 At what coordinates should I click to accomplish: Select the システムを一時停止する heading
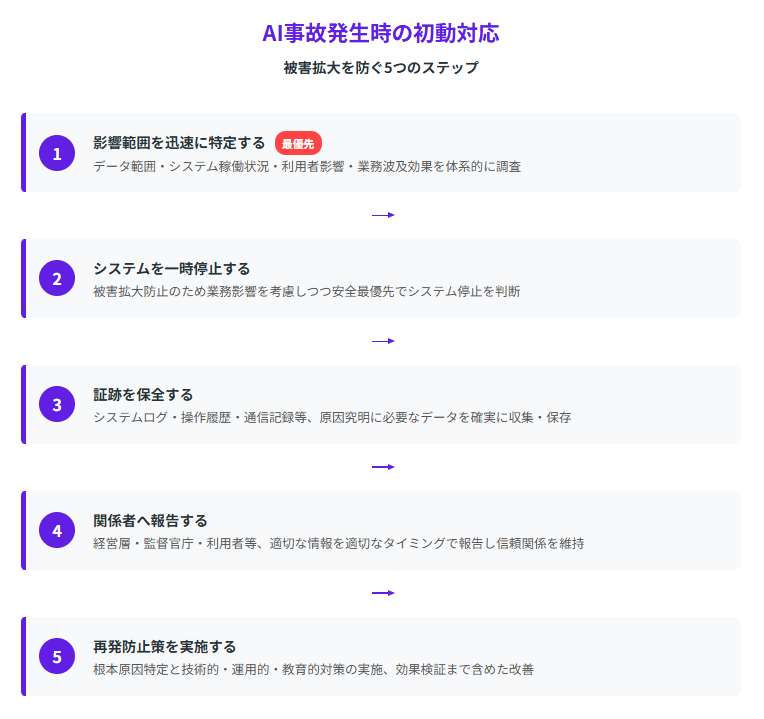(x=171, y=269)
